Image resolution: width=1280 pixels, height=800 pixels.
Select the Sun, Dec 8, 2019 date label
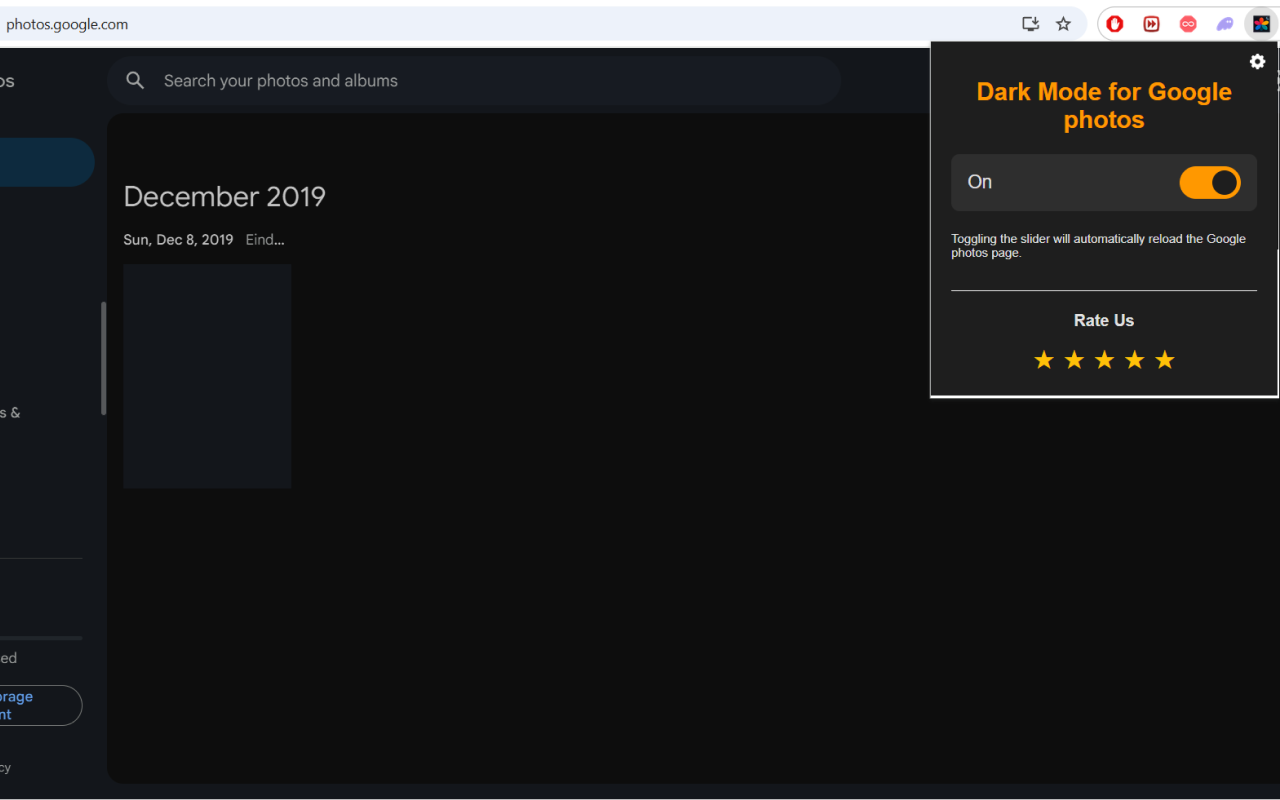178,240
